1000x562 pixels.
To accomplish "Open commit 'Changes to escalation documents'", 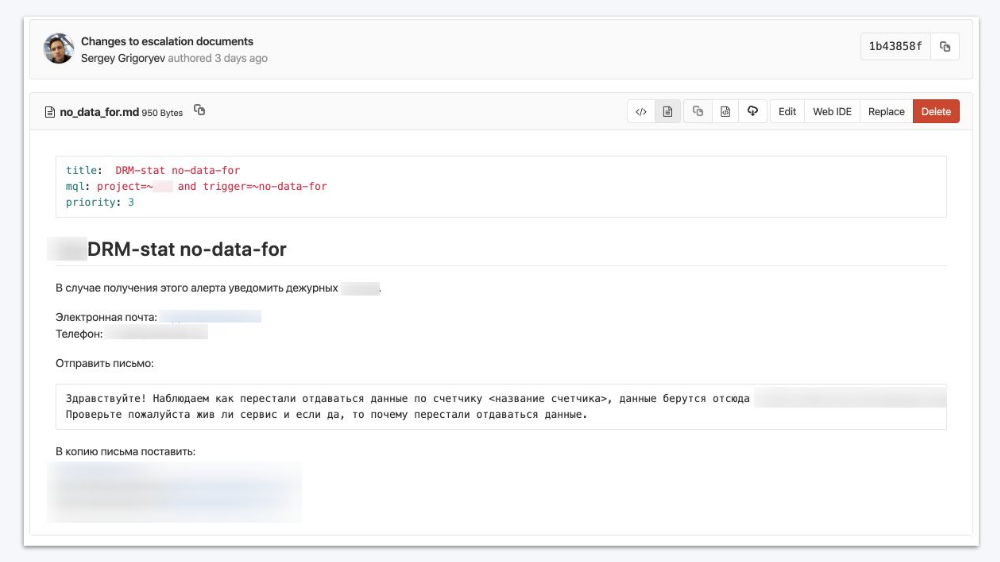I will click(167, 41).
